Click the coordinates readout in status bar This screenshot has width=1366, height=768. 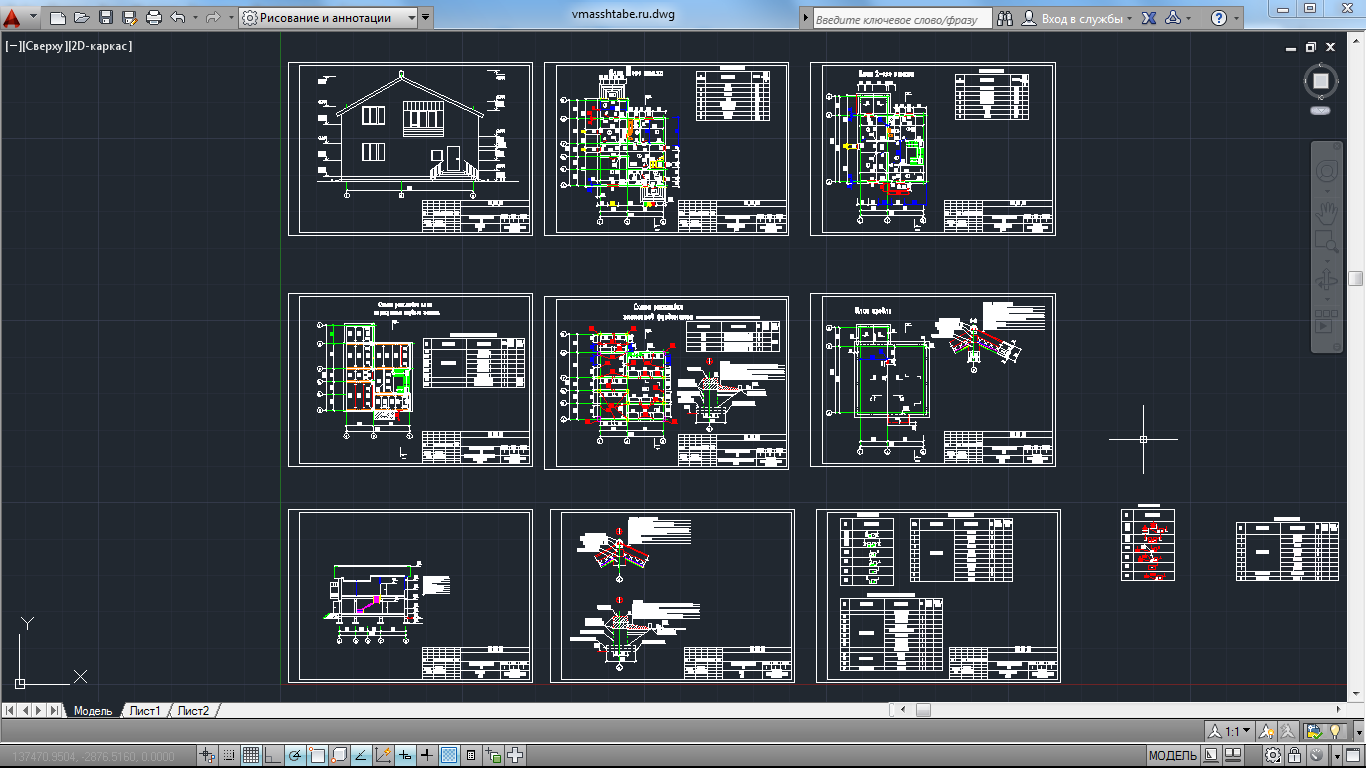pos(92,757)
